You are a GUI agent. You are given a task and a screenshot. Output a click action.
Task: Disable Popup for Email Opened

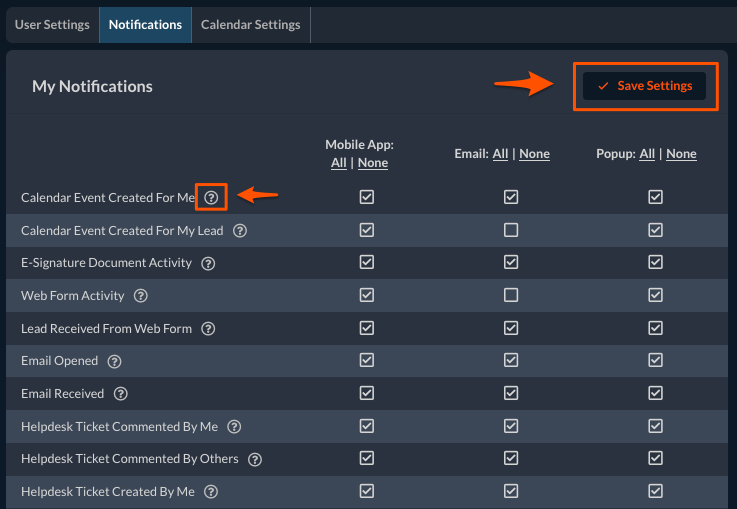(655, 360)
